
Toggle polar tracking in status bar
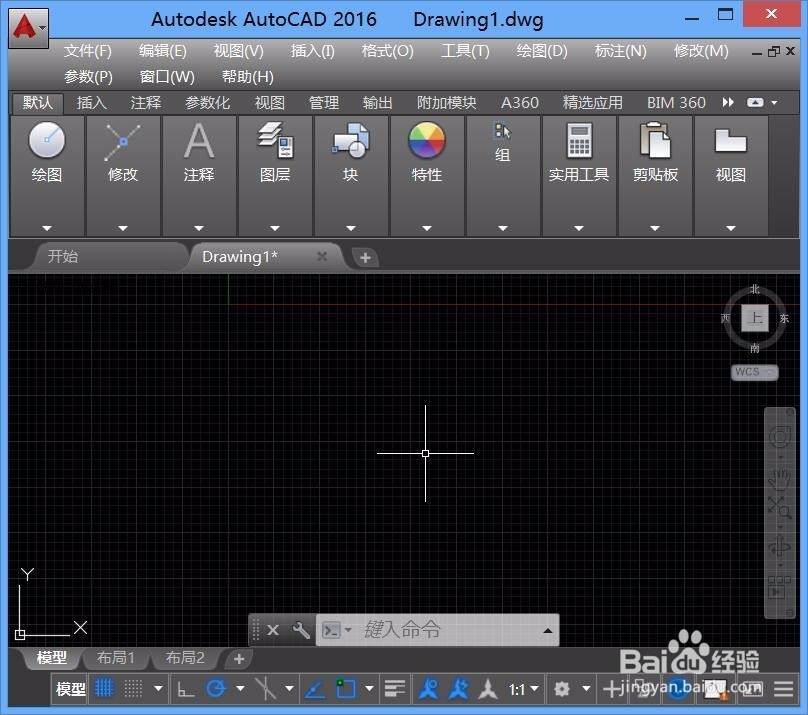pyautogui.click(x=216, y=689)
